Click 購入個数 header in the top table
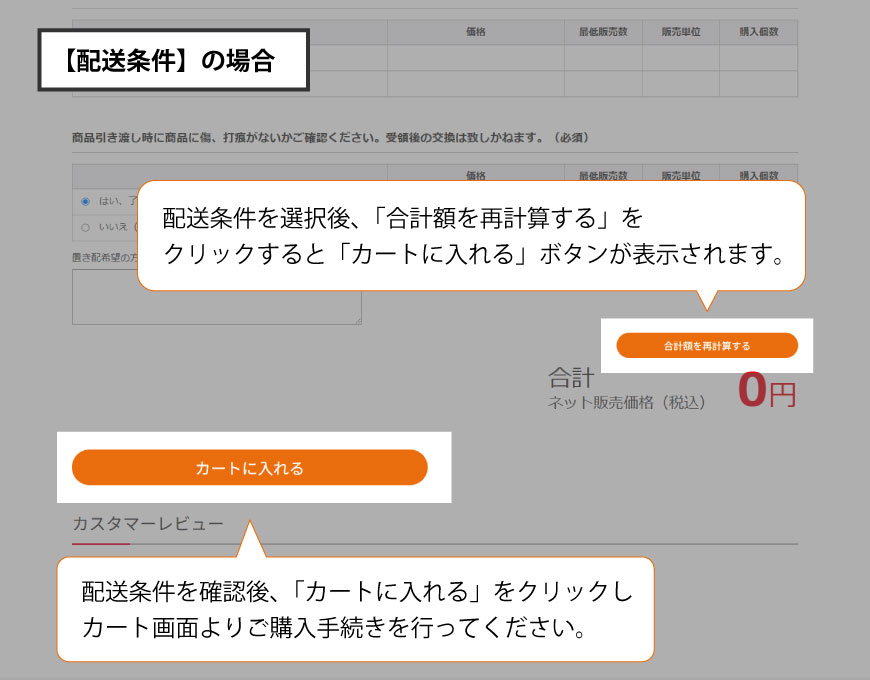Viewport: 870px width, 680px height. (x=758, y=32)
